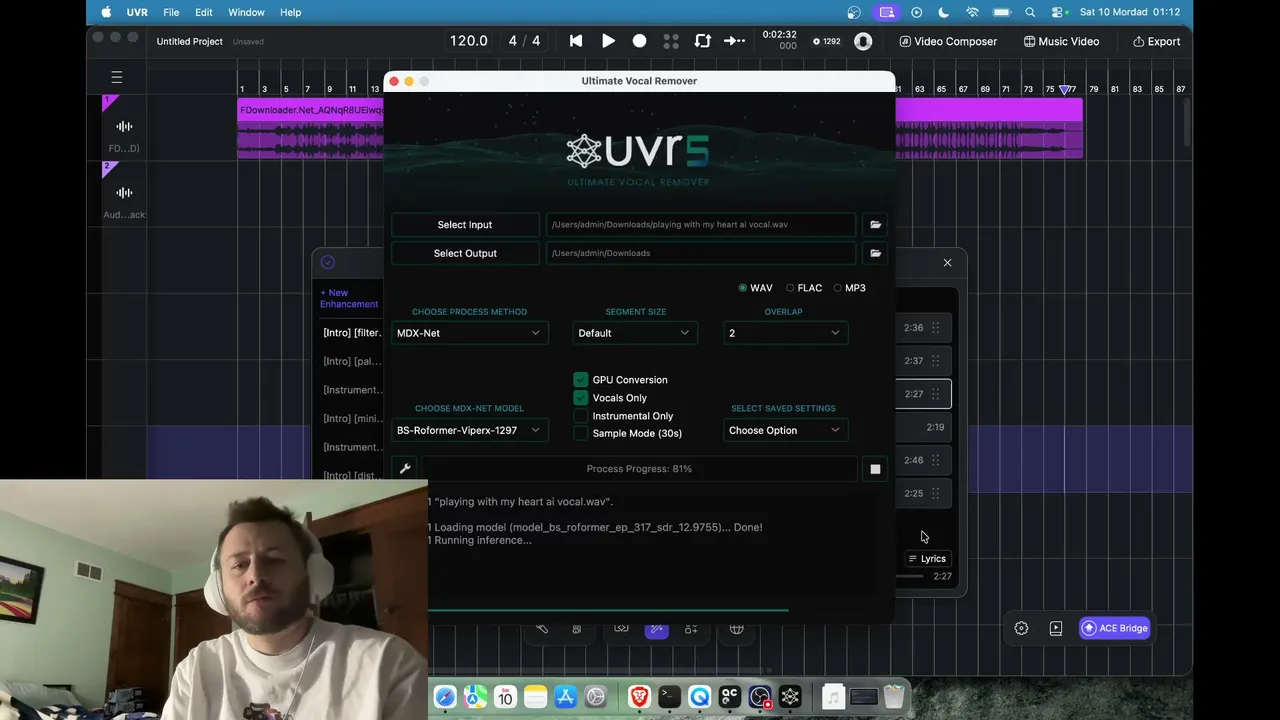
Task: Open the UVR application menu
Action: pyautogui.click(x=137, y=12)
